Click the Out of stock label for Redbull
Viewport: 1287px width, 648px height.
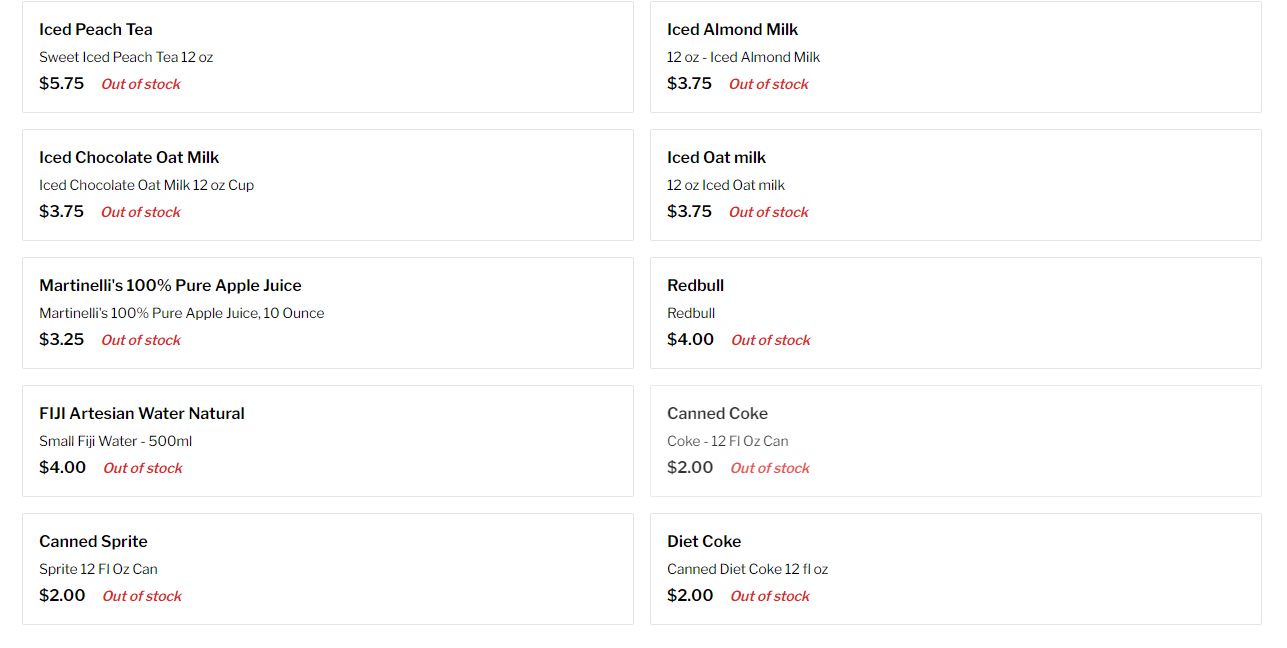click(770, 340)
